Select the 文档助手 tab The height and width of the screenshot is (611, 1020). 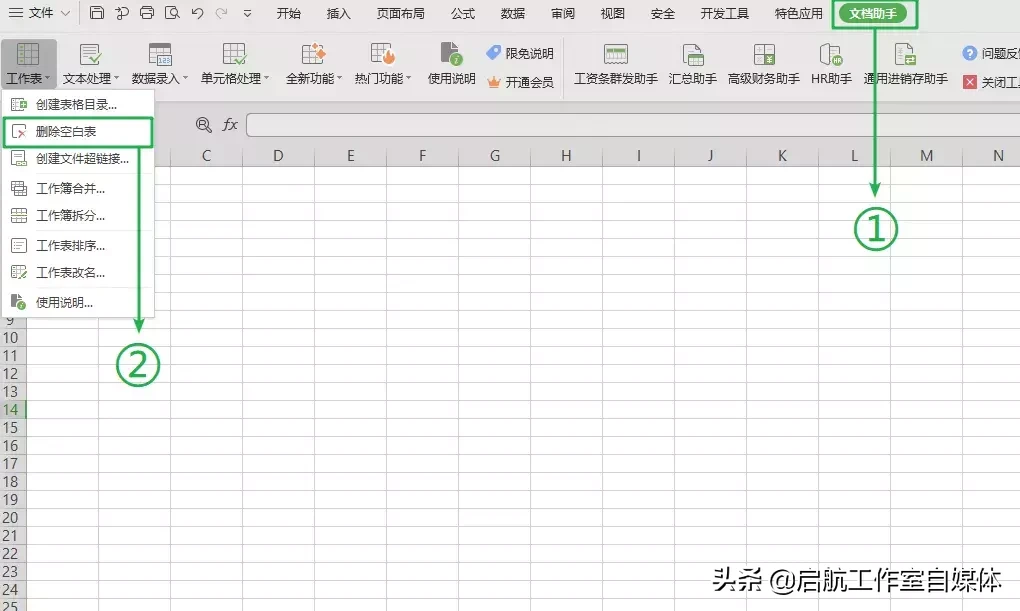click(873, 13)
